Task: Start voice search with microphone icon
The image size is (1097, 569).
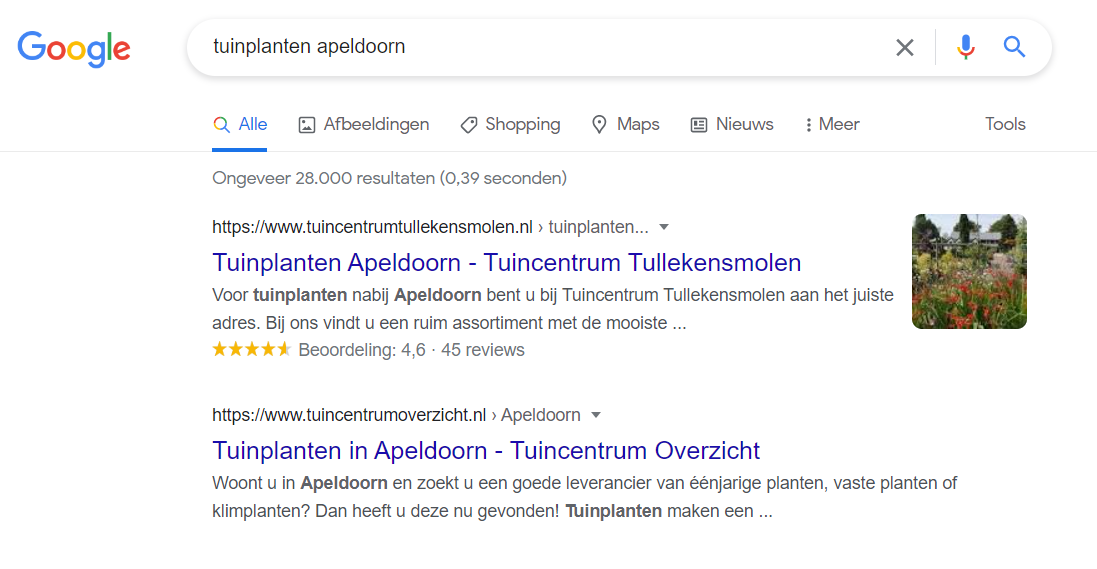Action: coord(965,47)
